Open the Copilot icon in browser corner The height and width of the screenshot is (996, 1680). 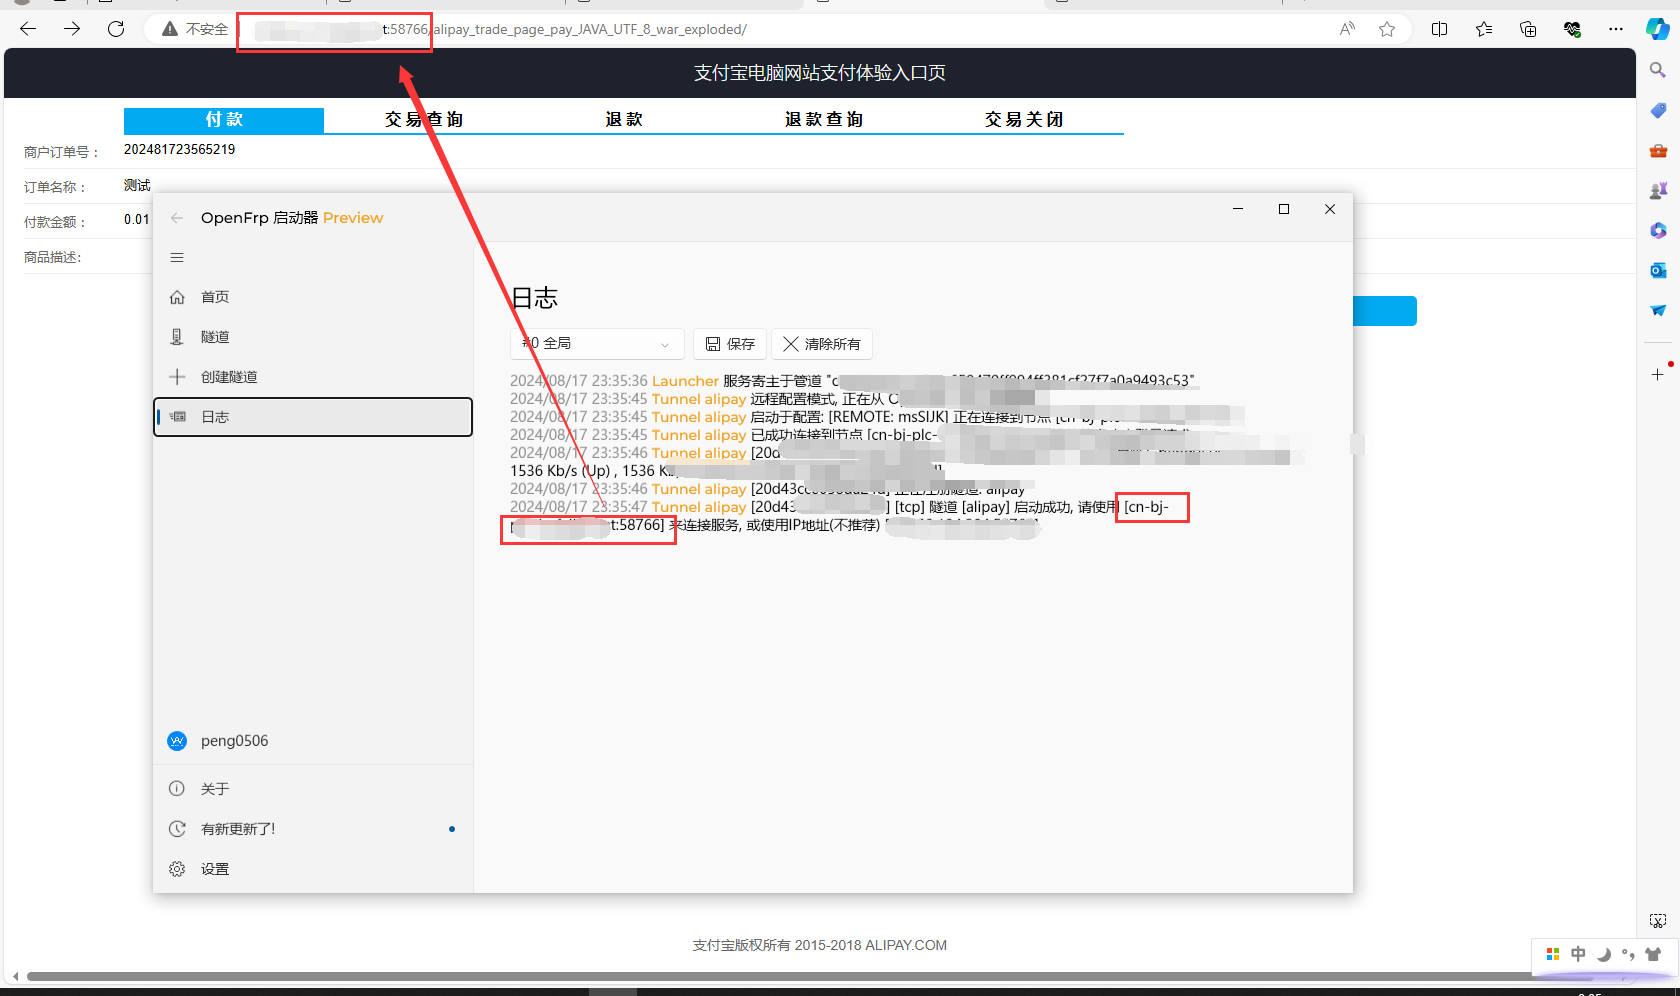[1658, 29]
